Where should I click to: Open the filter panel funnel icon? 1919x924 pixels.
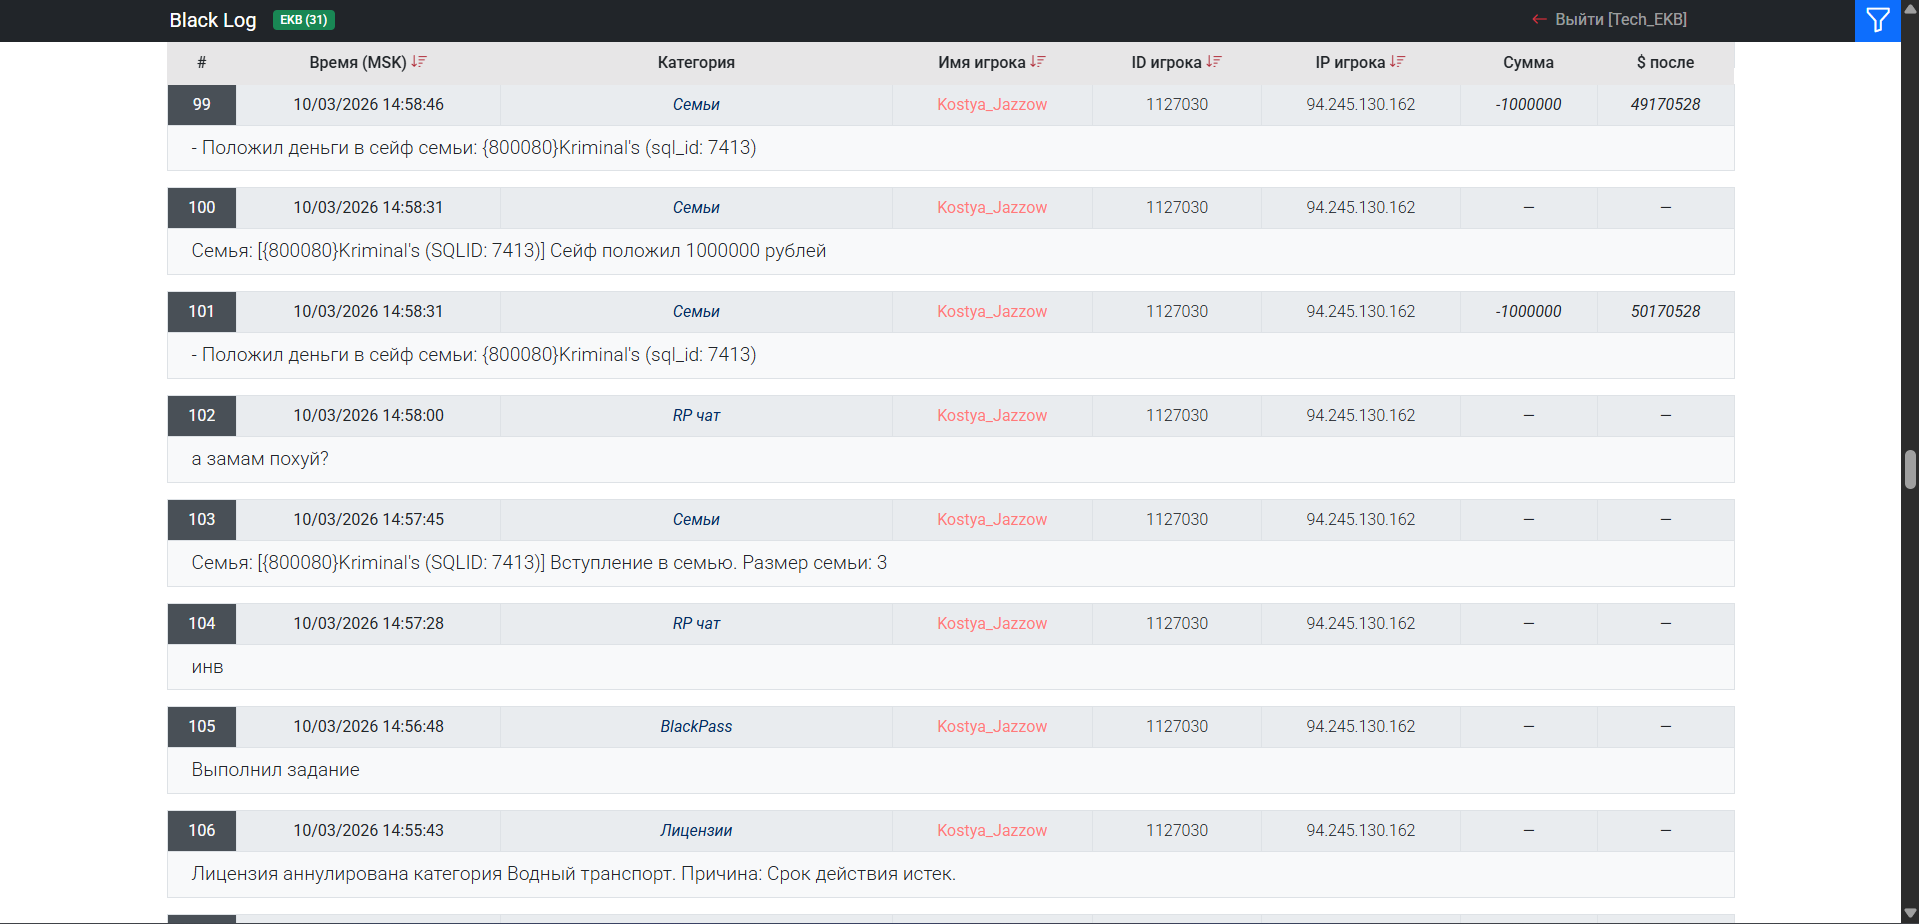click(x=1877, y=20)
